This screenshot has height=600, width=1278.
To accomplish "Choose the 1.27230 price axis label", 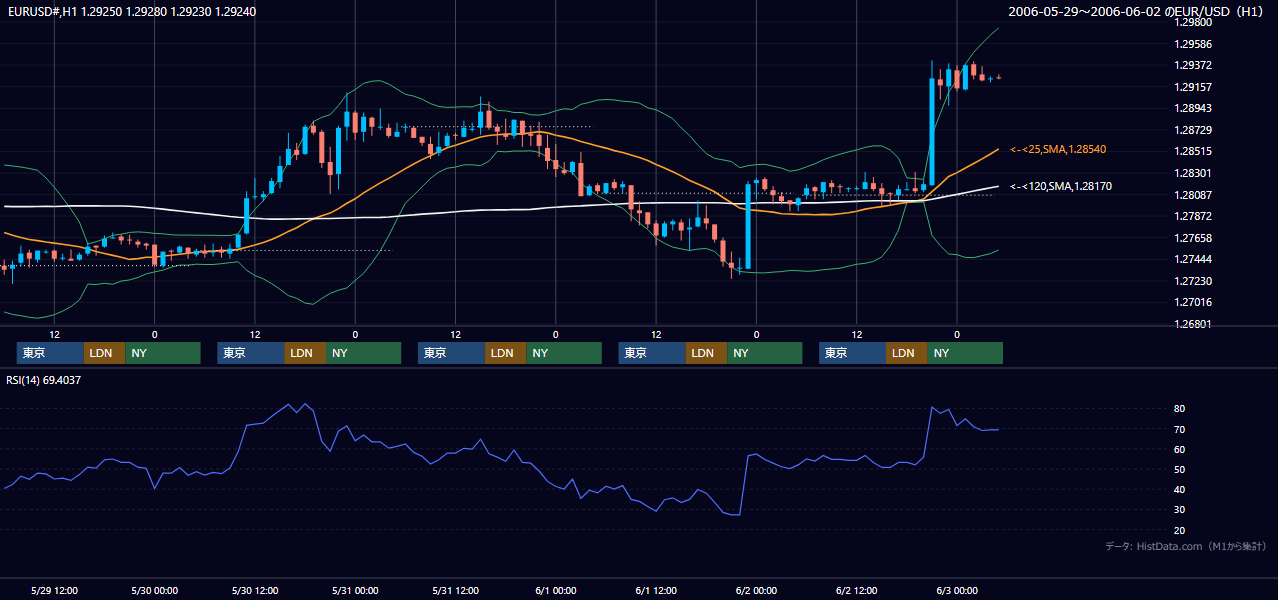I will pyautogui.click(x=1192, y=281).
